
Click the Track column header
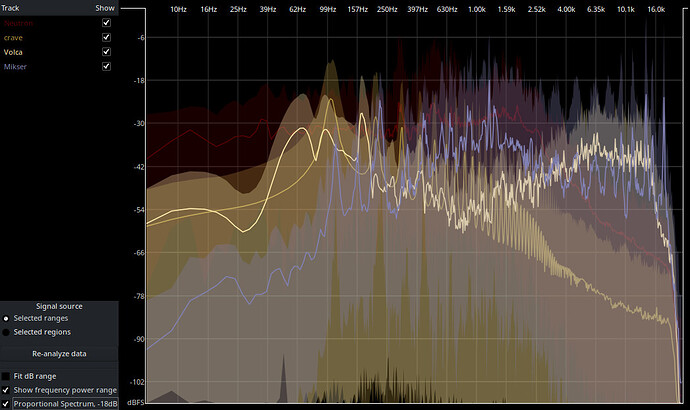click(12, 7)
